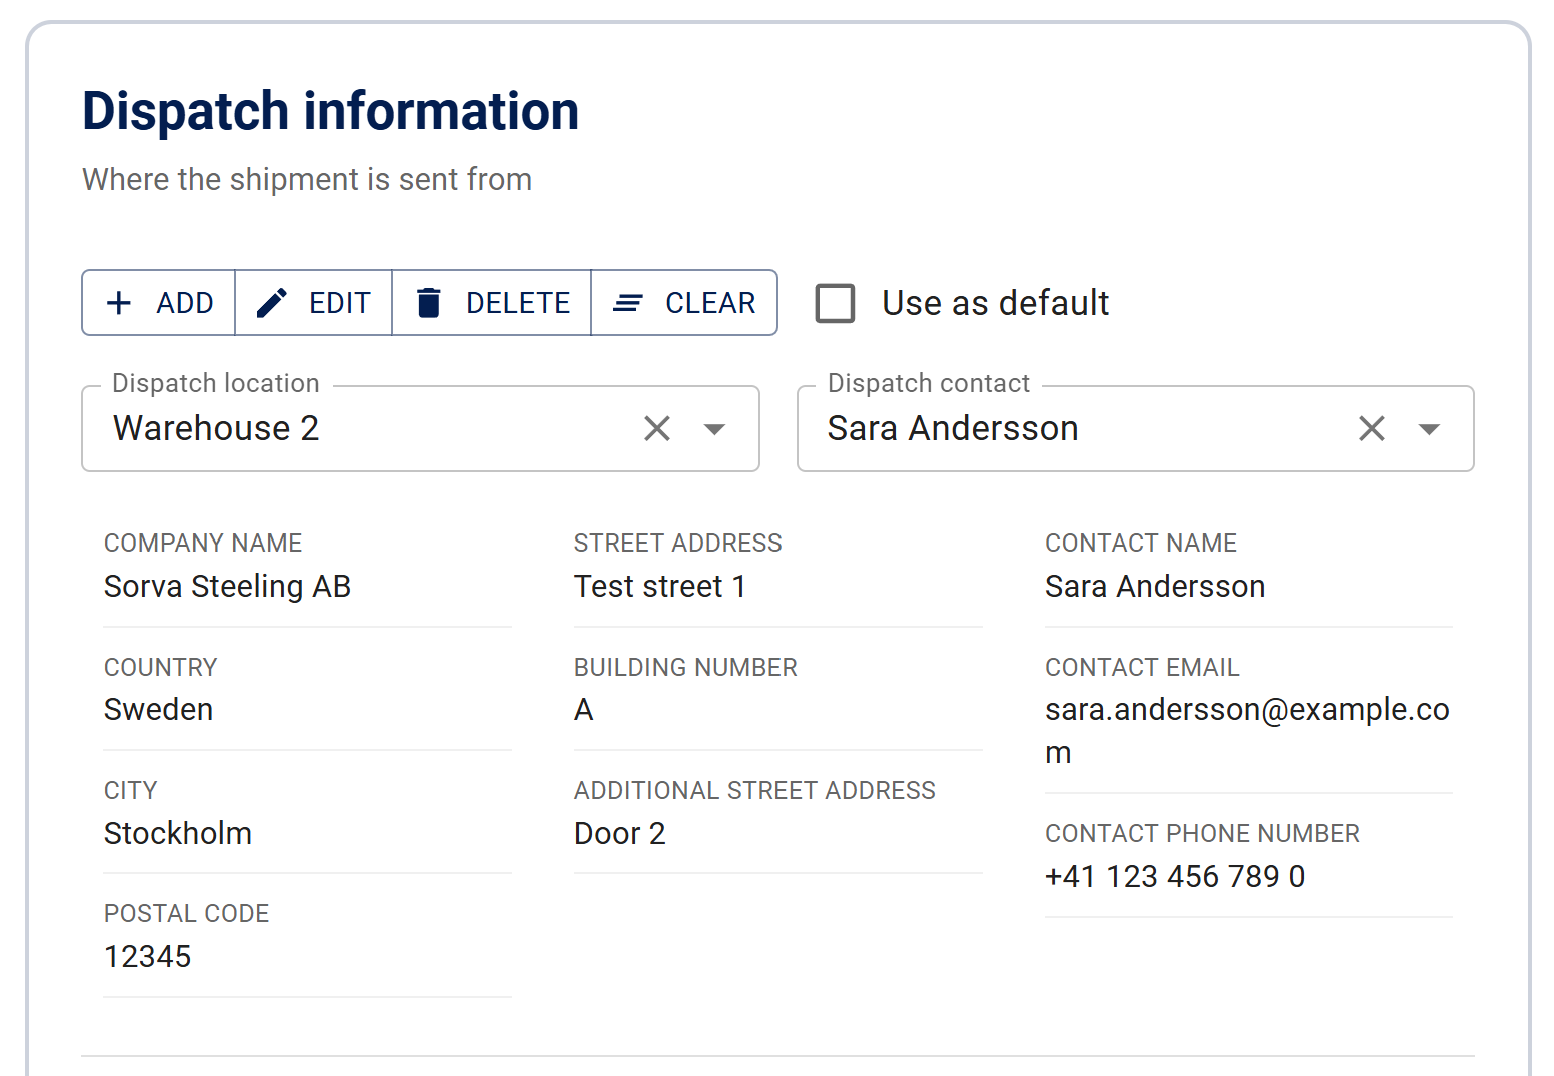
Task: Enable the Use as default checkbox
Action: tap(835, 303)
